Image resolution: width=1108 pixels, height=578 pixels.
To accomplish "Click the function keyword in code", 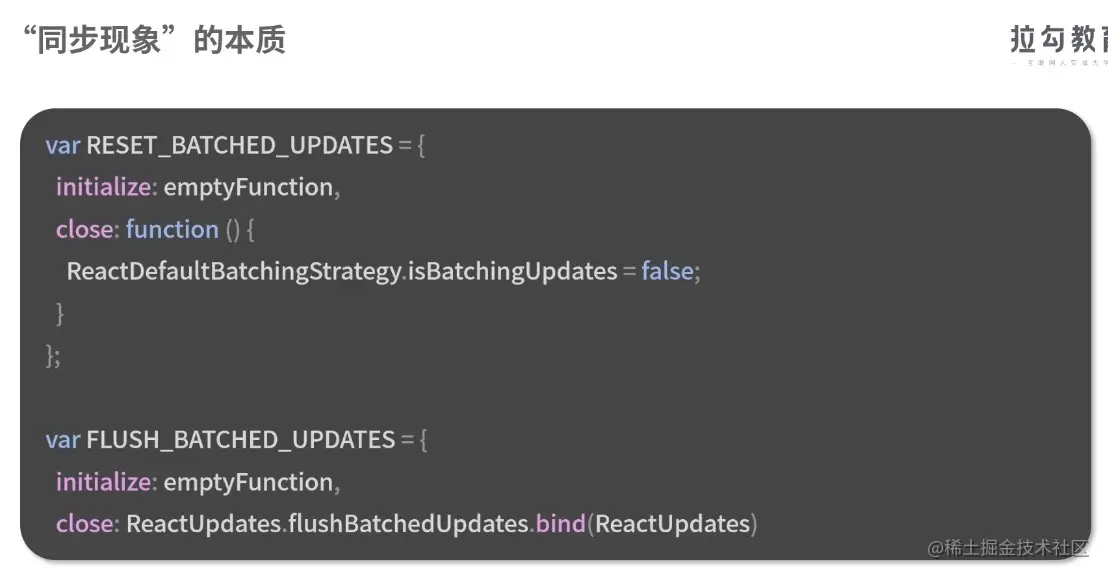I will pos(172,229).
